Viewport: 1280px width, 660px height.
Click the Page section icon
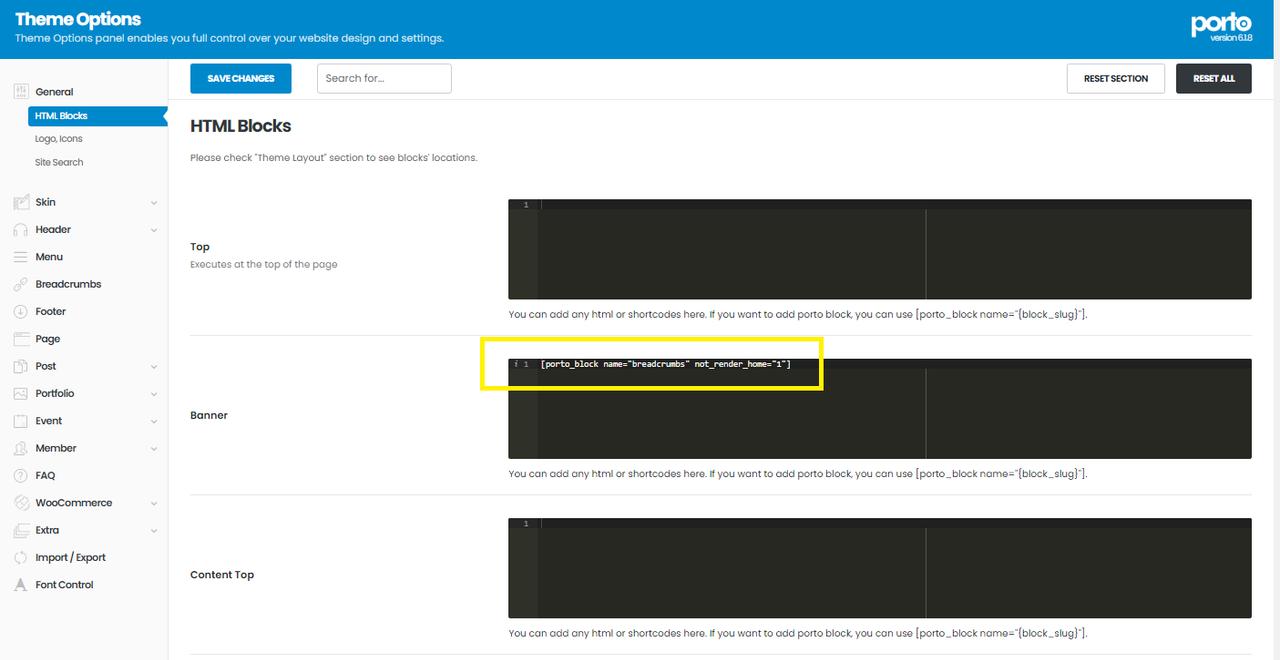(x=21, y=339)
